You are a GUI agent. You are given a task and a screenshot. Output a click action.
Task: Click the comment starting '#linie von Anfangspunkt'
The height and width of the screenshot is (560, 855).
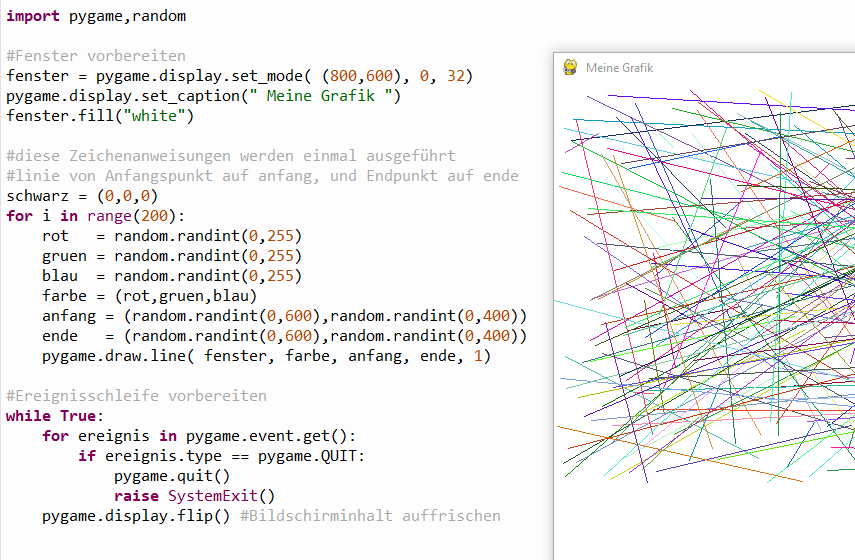(x=262, y=176)
